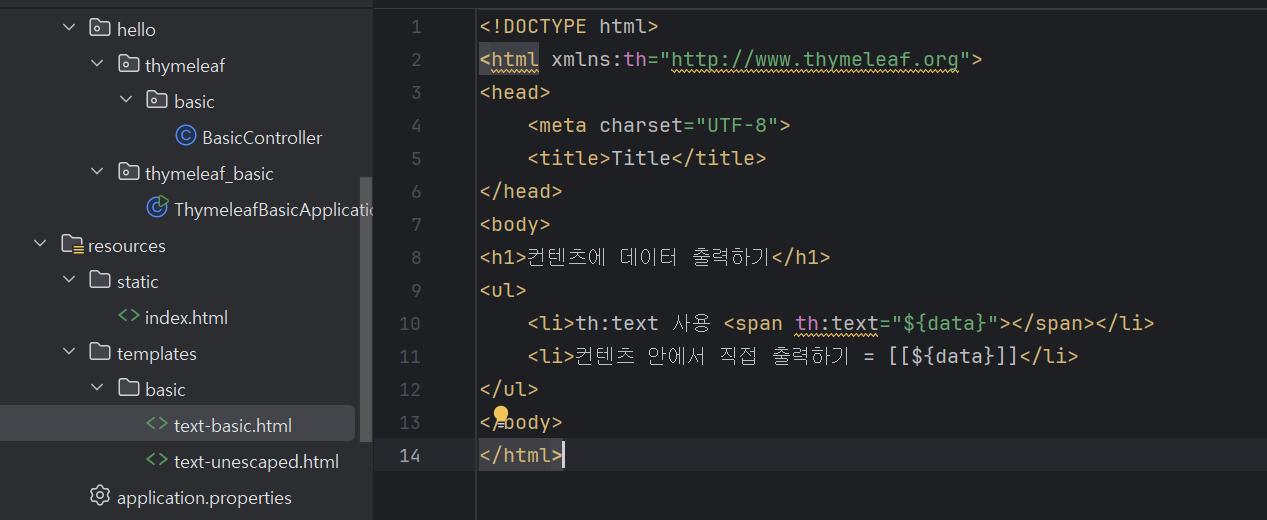Collapse the basic folder under templates
This screenshot has width=1267, height=520.
click(x=97, y=389)
